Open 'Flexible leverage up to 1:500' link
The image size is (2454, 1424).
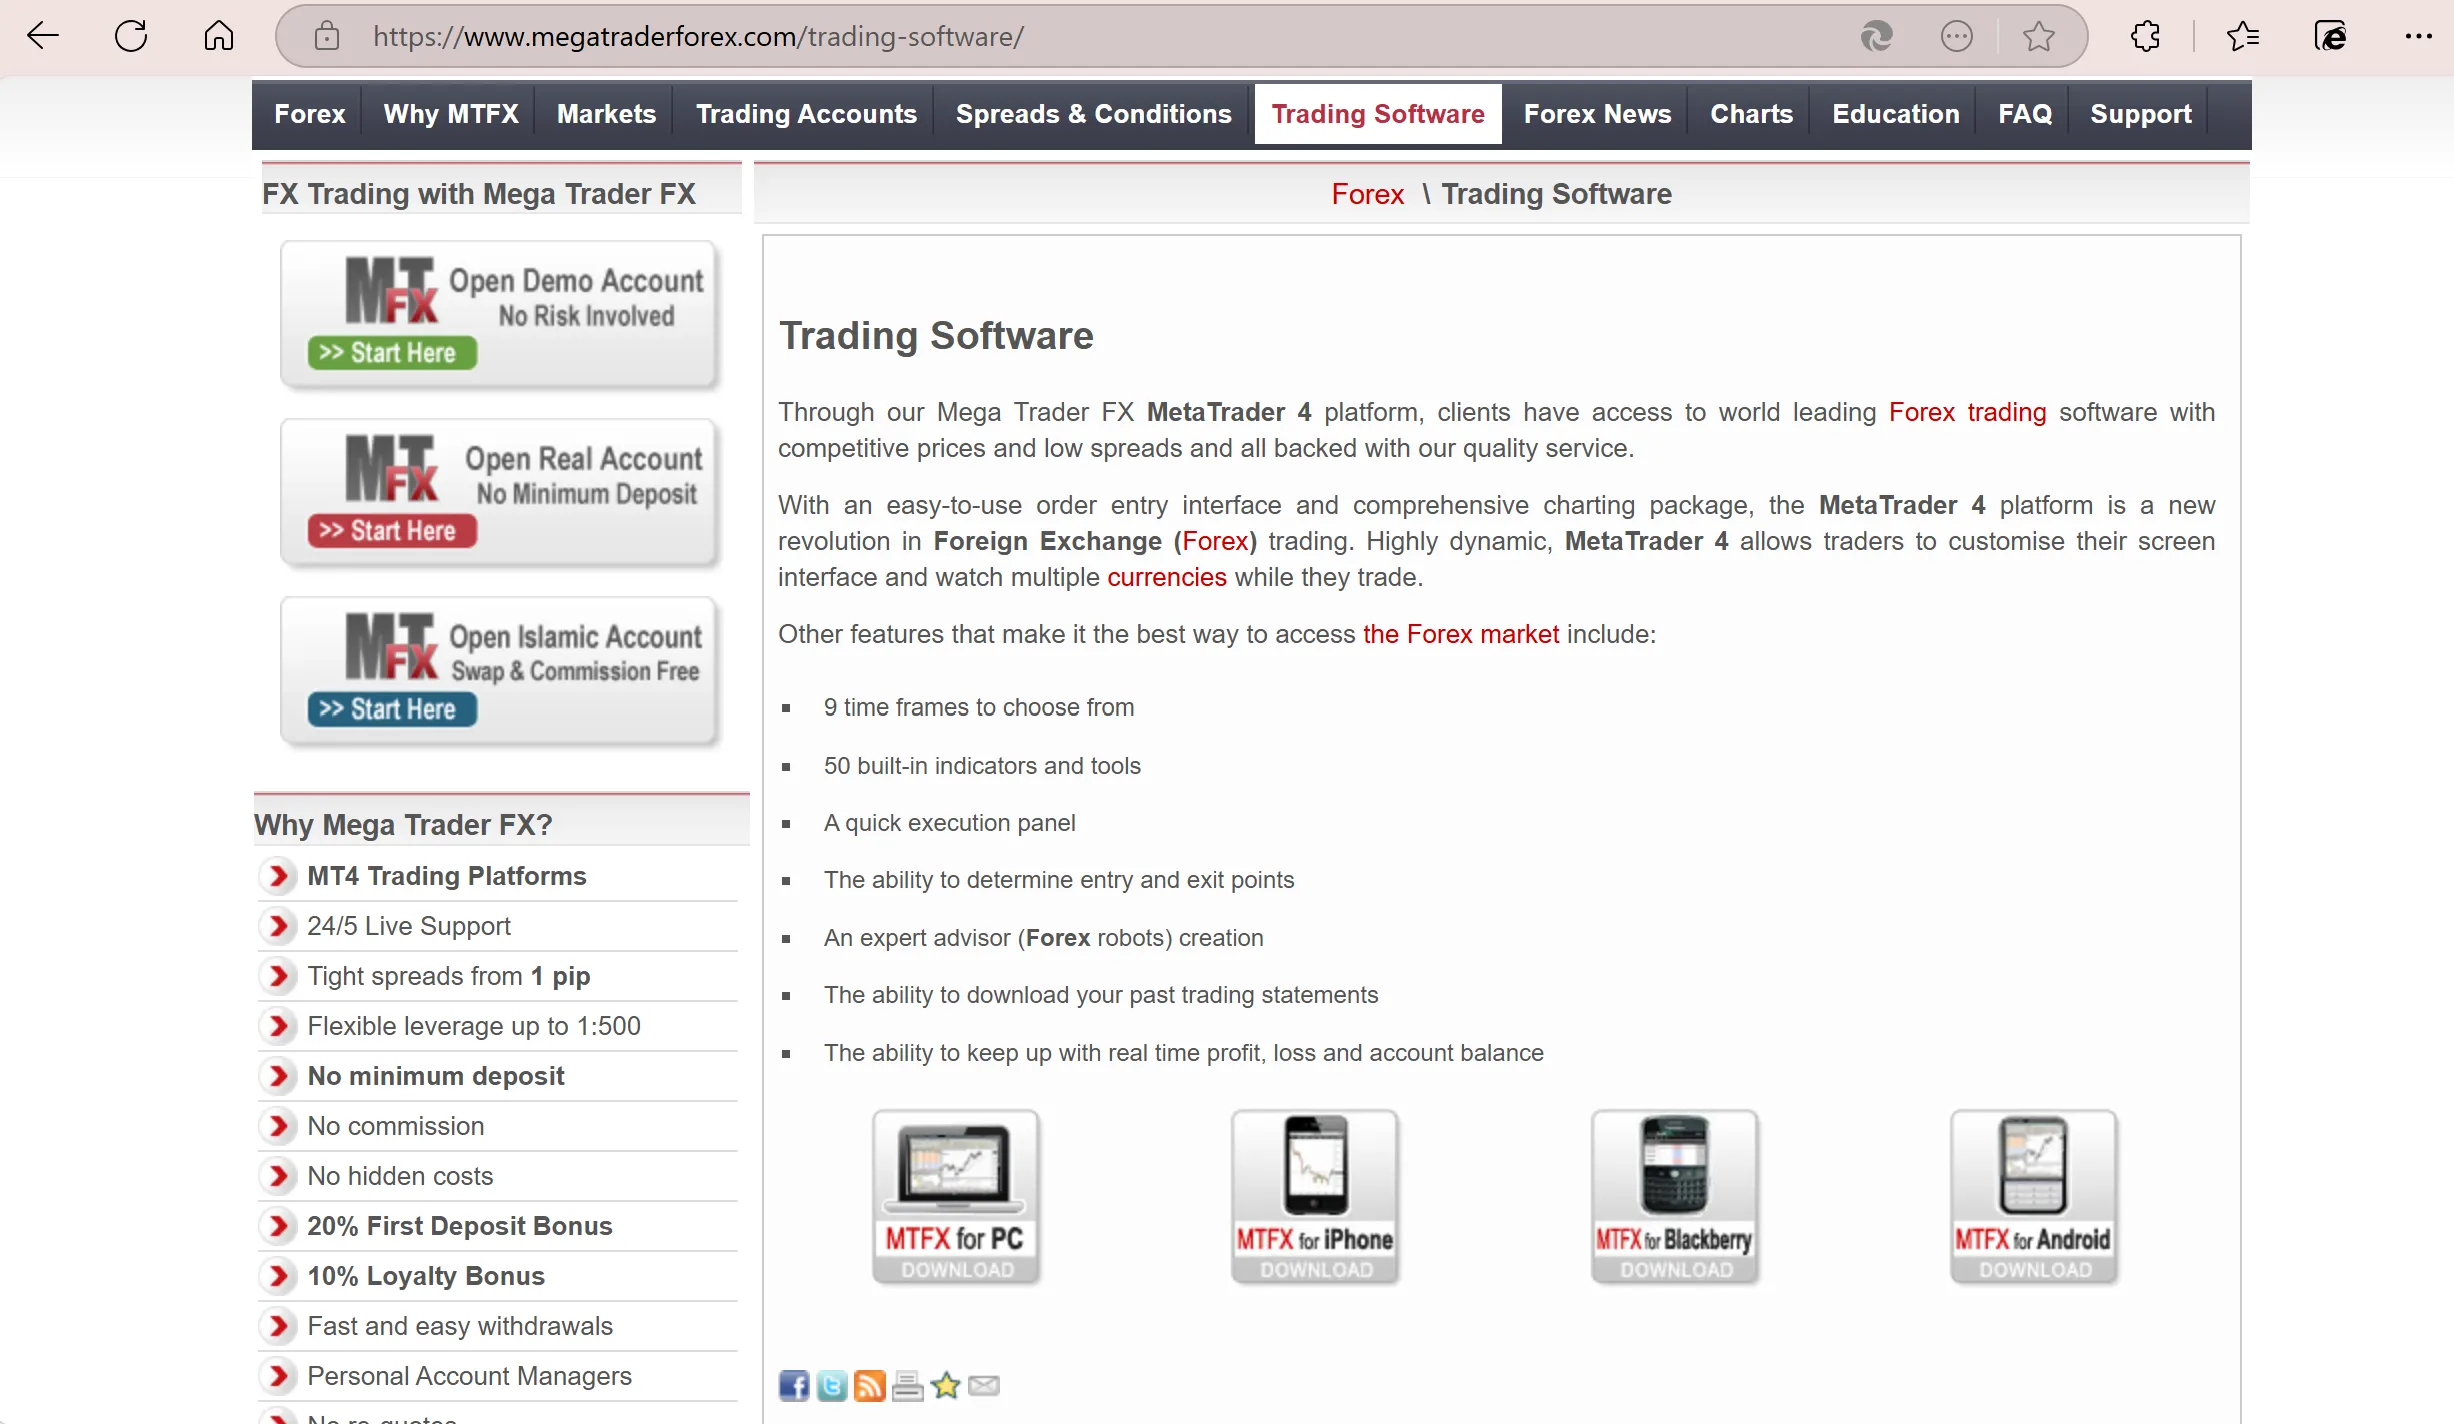[474, 1026]
